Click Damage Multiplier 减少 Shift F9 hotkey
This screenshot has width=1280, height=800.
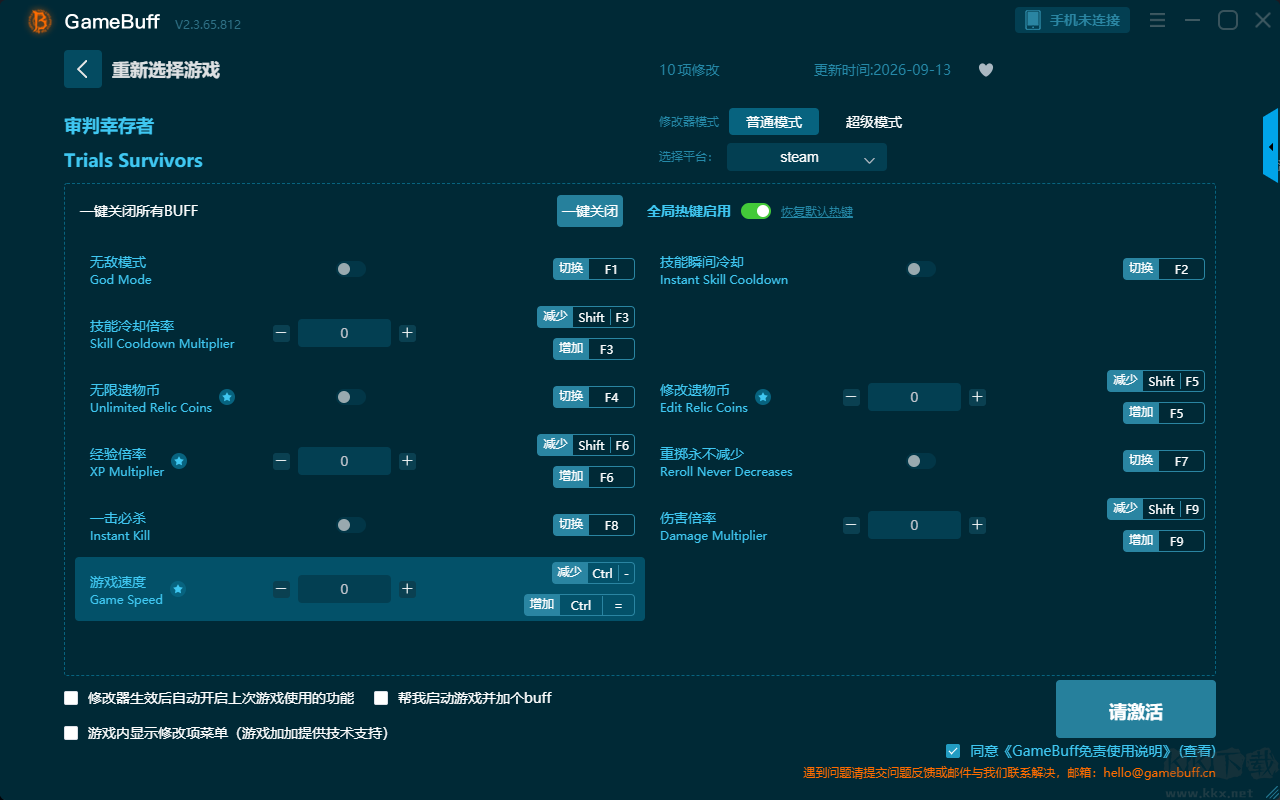tap(1156, 509)
